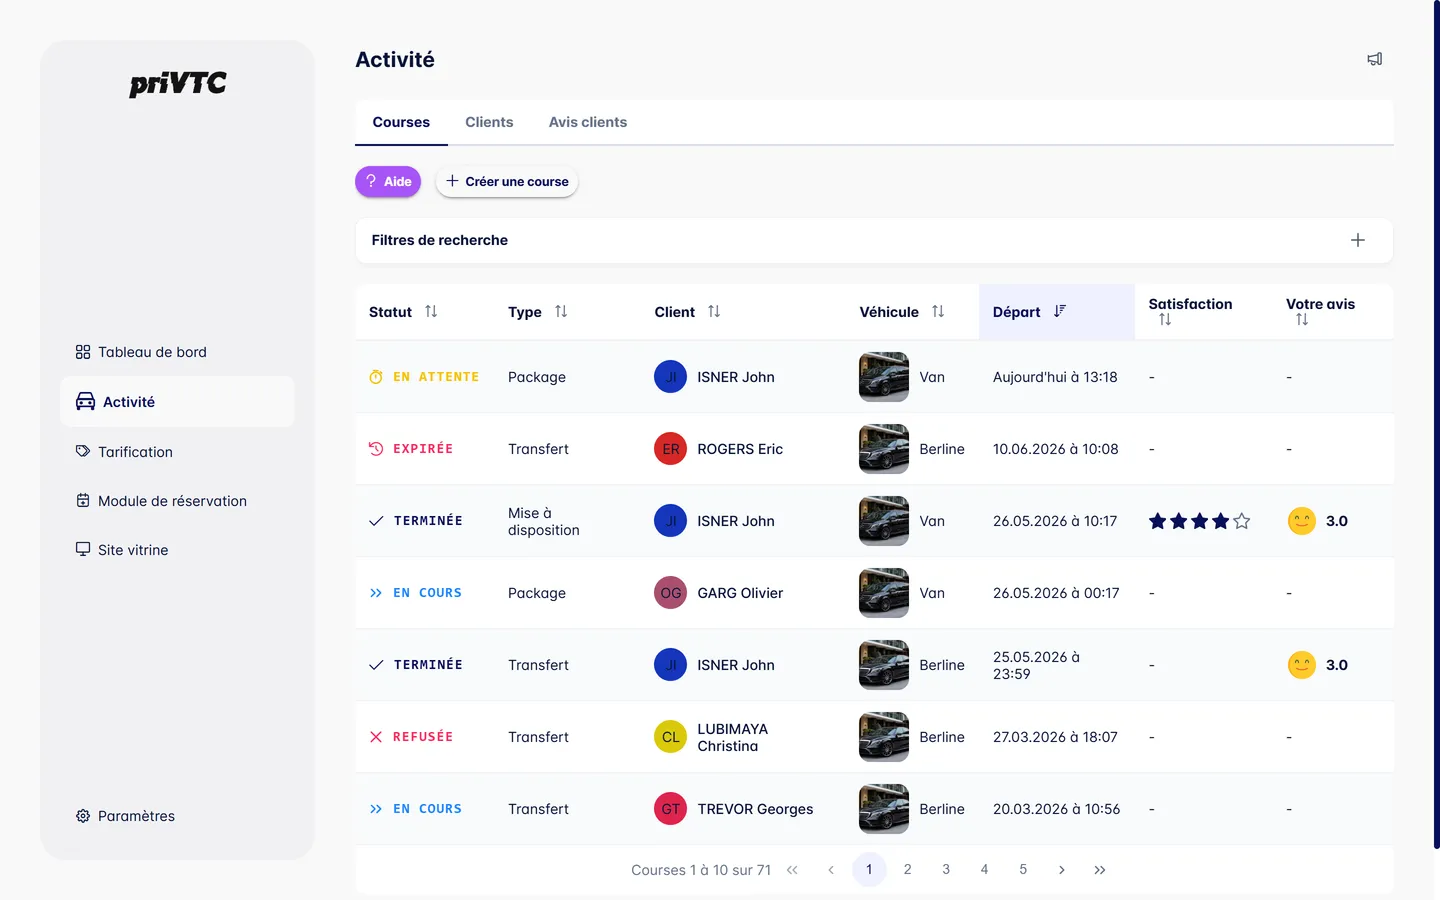1440x900 pixels.
Task: Open Paramètres gear icon
Action: click(83, 816)
